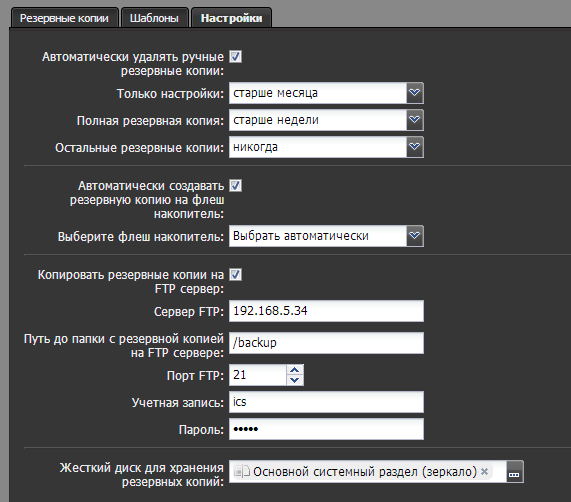Viewport: 571px width, 502px height.
Task: Click the disk icon beside Основной системный раздел
Action: pyautogui.click(x=241, y=471)
